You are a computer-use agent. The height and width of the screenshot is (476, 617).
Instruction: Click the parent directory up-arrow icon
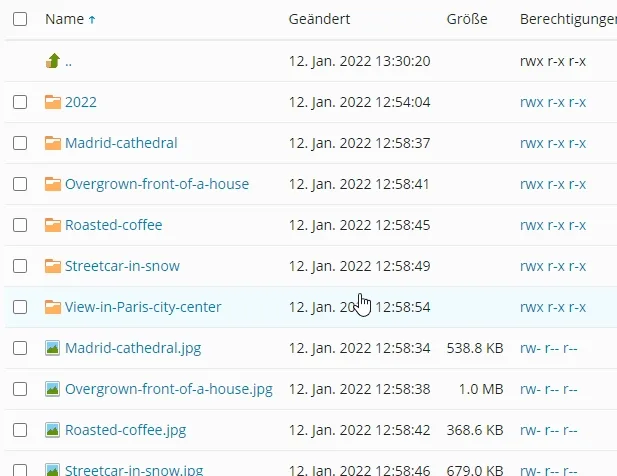(x=53, y=61)
